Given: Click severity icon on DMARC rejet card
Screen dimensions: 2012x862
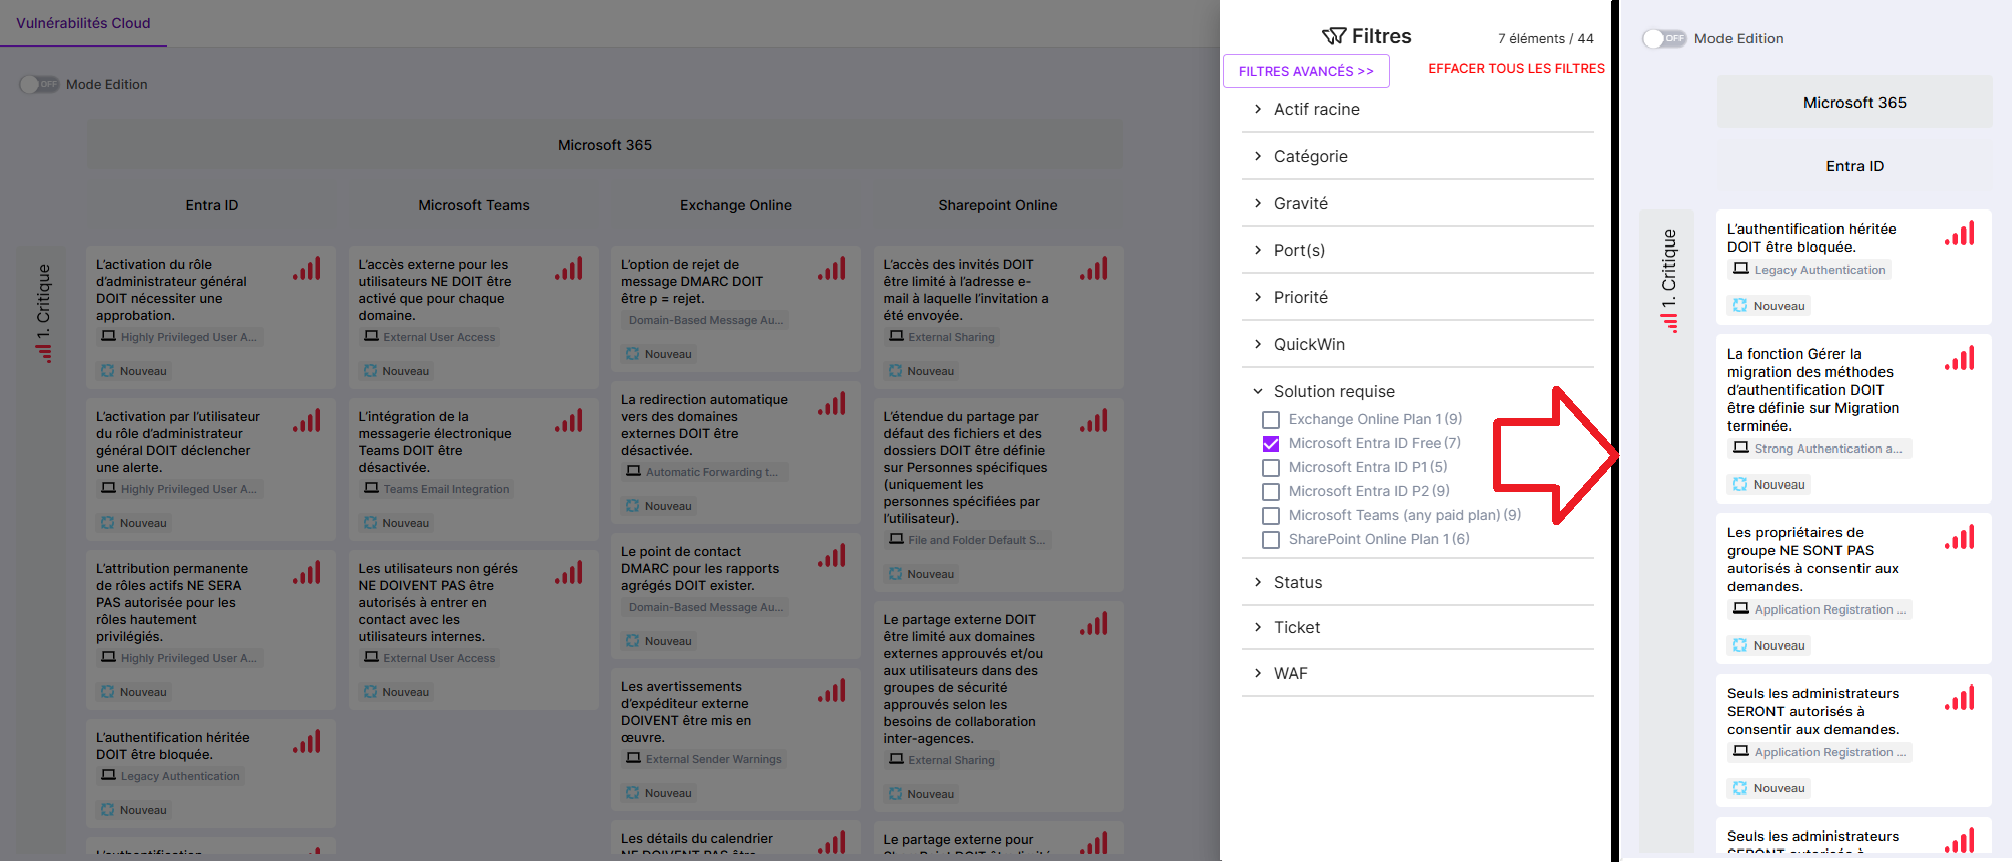Looking at the screenshot, I should pos(831,269).
